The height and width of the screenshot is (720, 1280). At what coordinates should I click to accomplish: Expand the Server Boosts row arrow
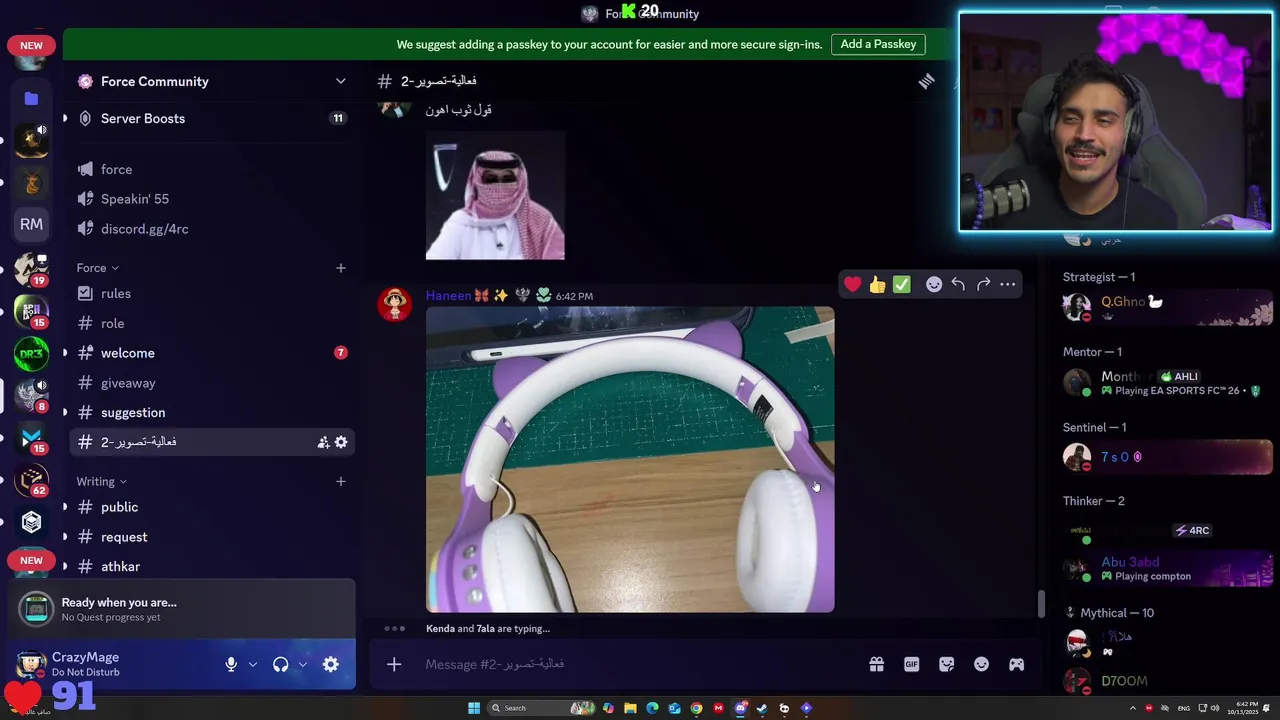coord(65,118)
